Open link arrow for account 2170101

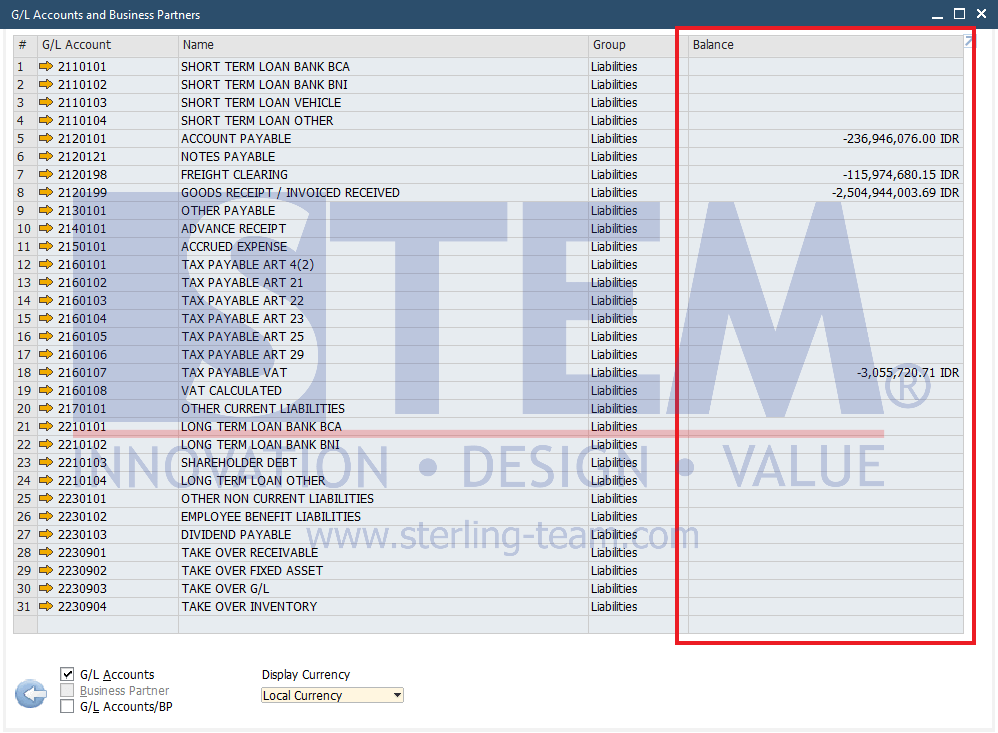click(x=46, y=408)
